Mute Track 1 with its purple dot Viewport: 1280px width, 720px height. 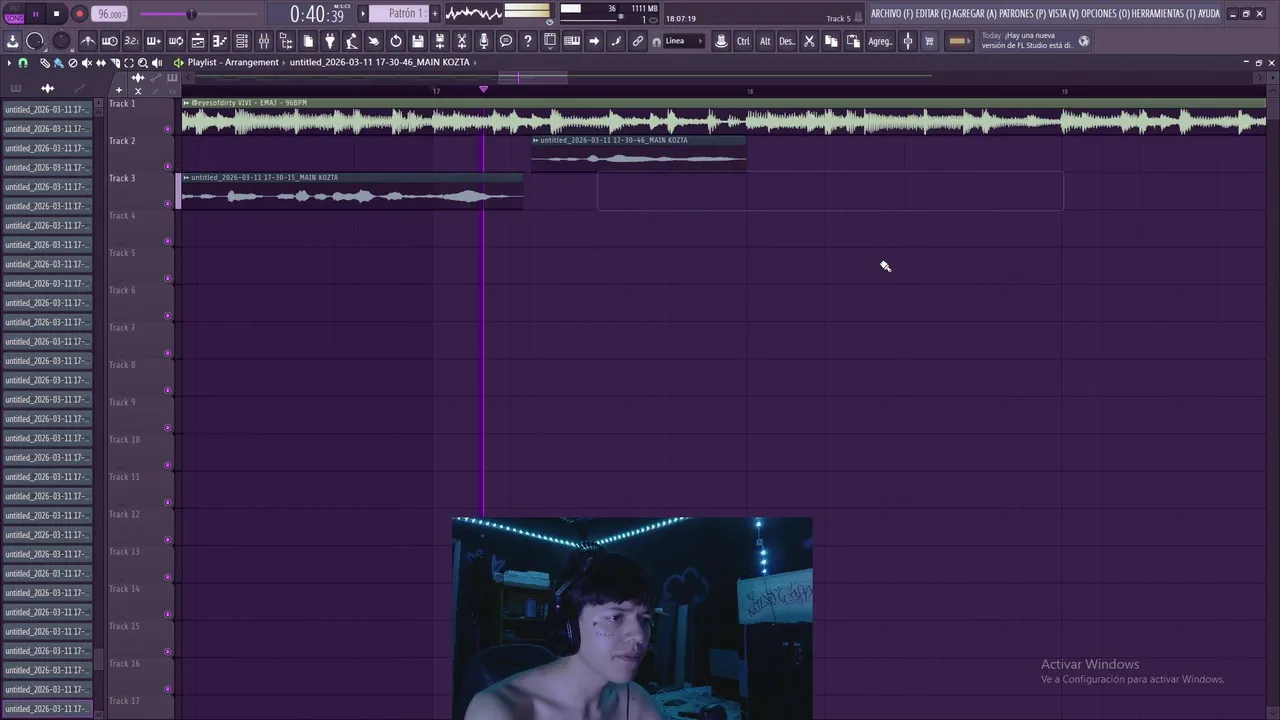(x=168, y=129)
